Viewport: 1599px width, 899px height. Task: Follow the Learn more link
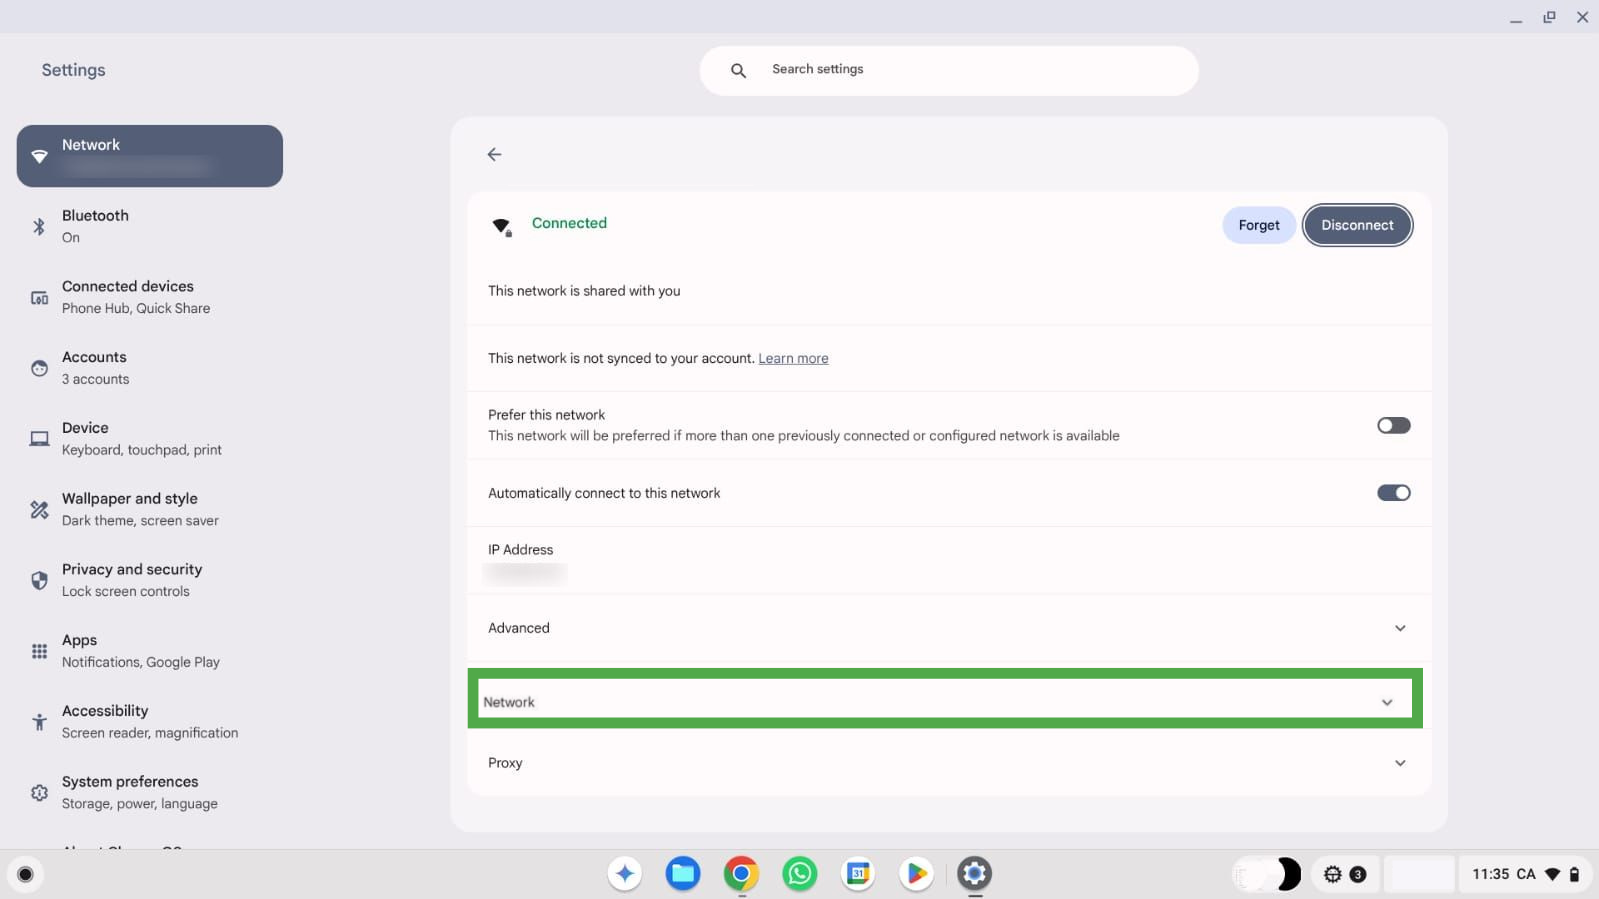(x=793, y=358)
